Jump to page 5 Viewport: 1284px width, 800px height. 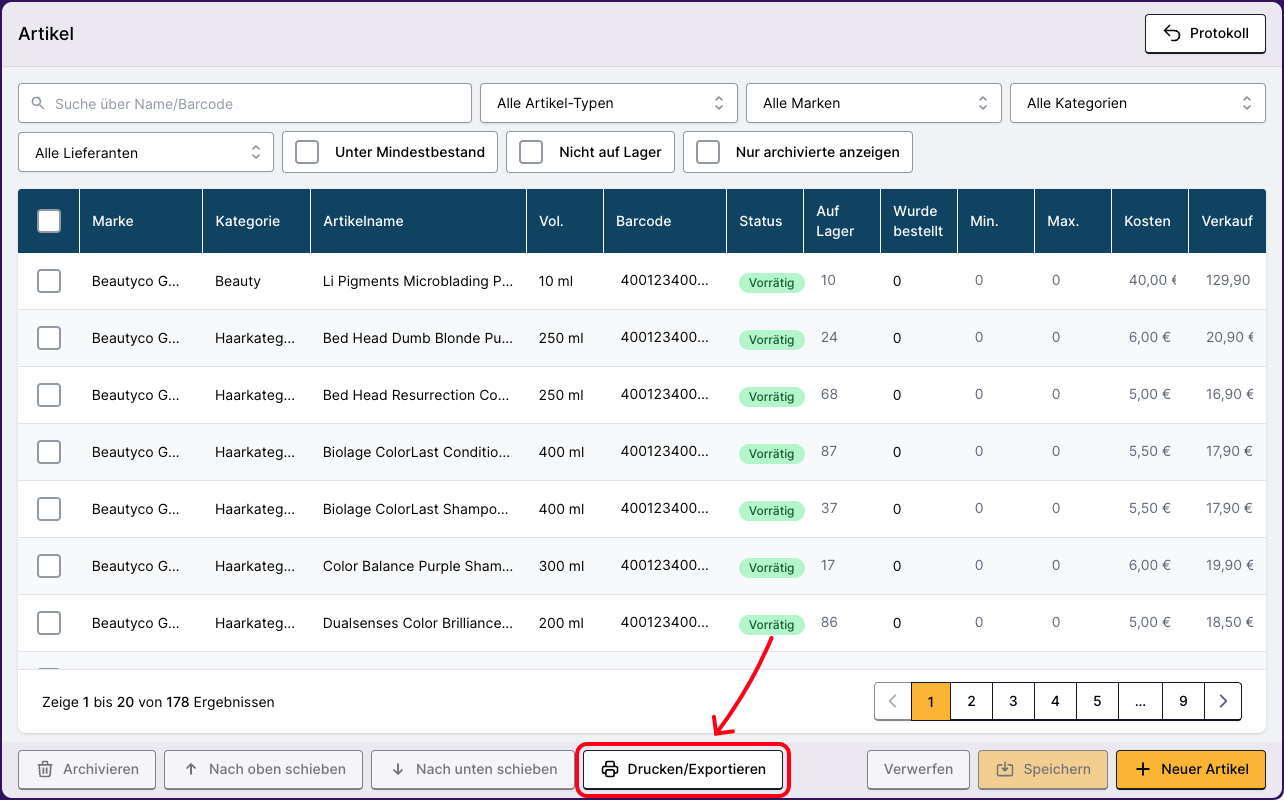1097,702
